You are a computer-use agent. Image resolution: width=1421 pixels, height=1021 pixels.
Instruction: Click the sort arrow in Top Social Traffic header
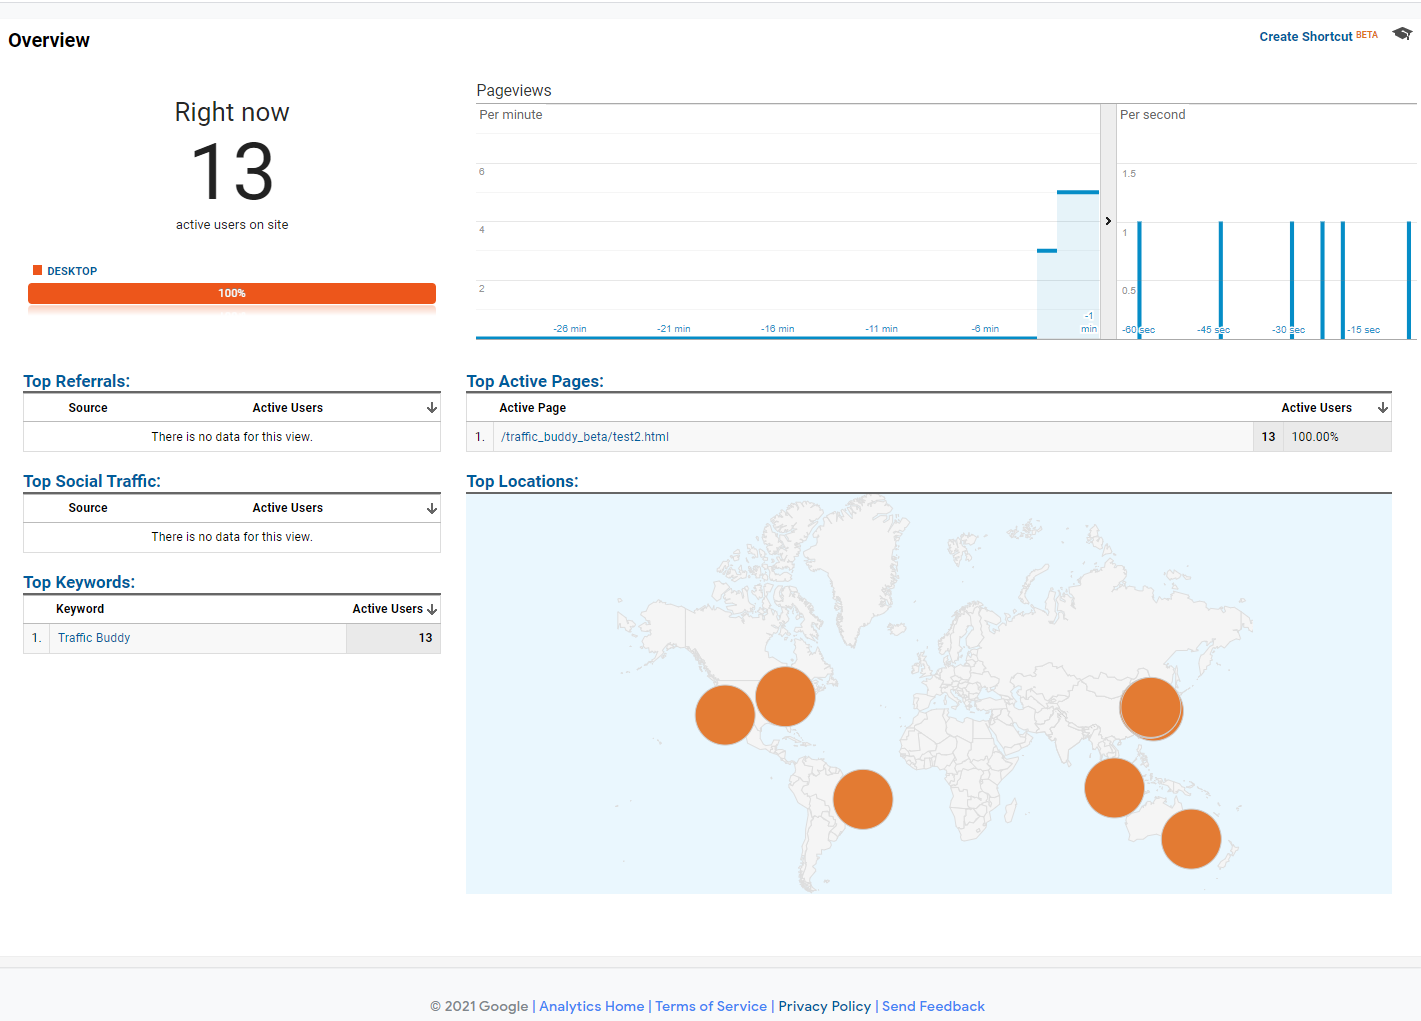(x=431, y=507)
